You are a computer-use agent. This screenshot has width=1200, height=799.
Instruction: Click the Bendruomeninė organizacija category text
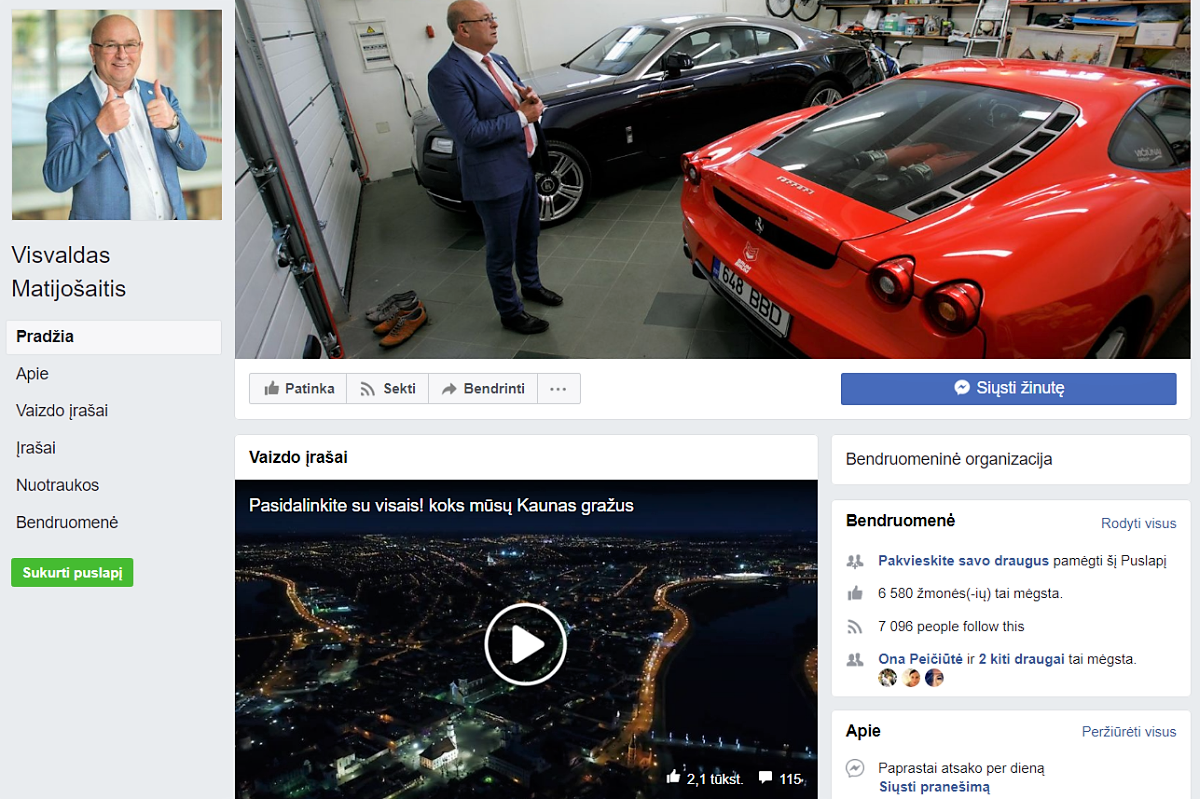point(949,459)
